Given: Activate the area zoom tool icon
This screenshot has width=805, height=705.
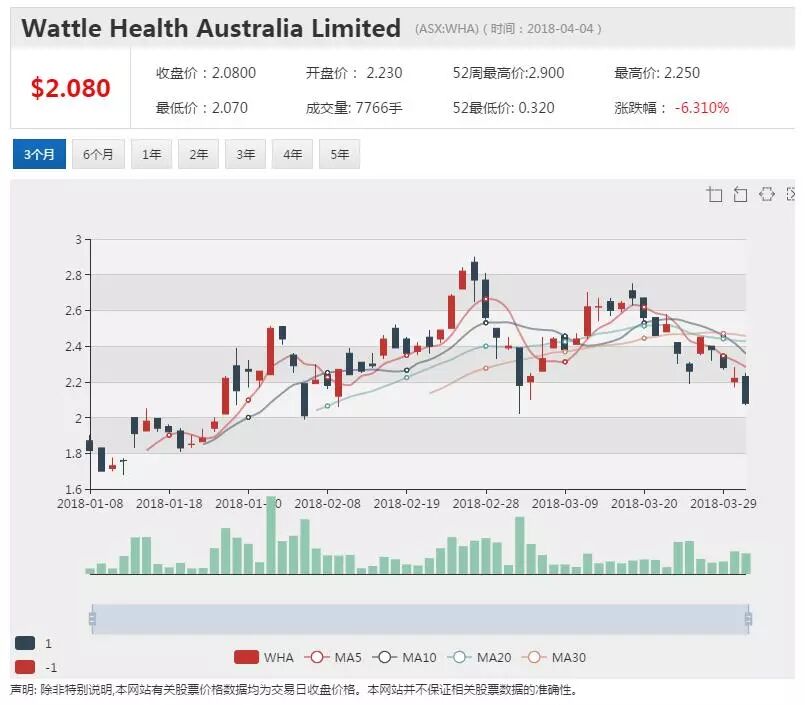Looking at the screenshot, I should pyautogui.click(x=714, y=195).
